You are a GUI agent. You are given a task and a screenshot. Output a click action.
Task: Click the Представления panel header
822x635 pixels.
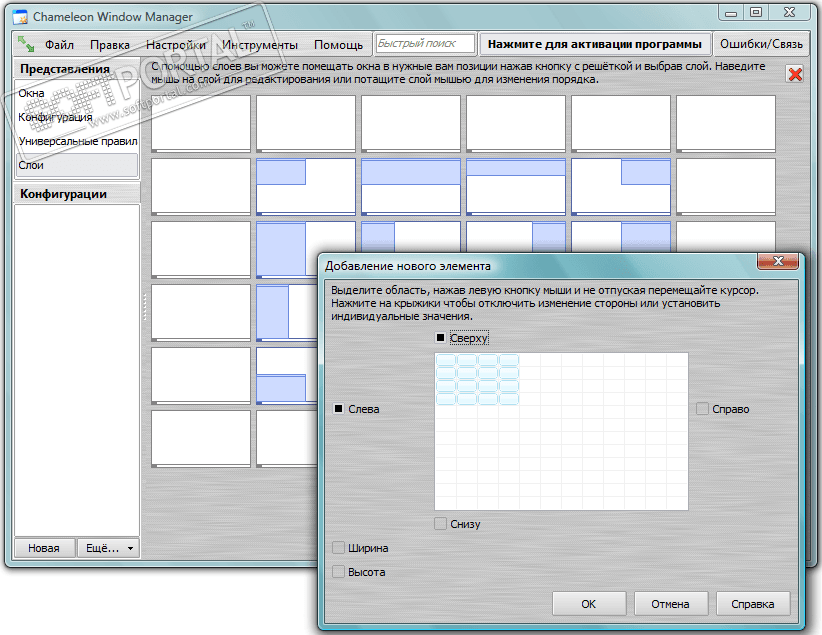pos(77,69)
